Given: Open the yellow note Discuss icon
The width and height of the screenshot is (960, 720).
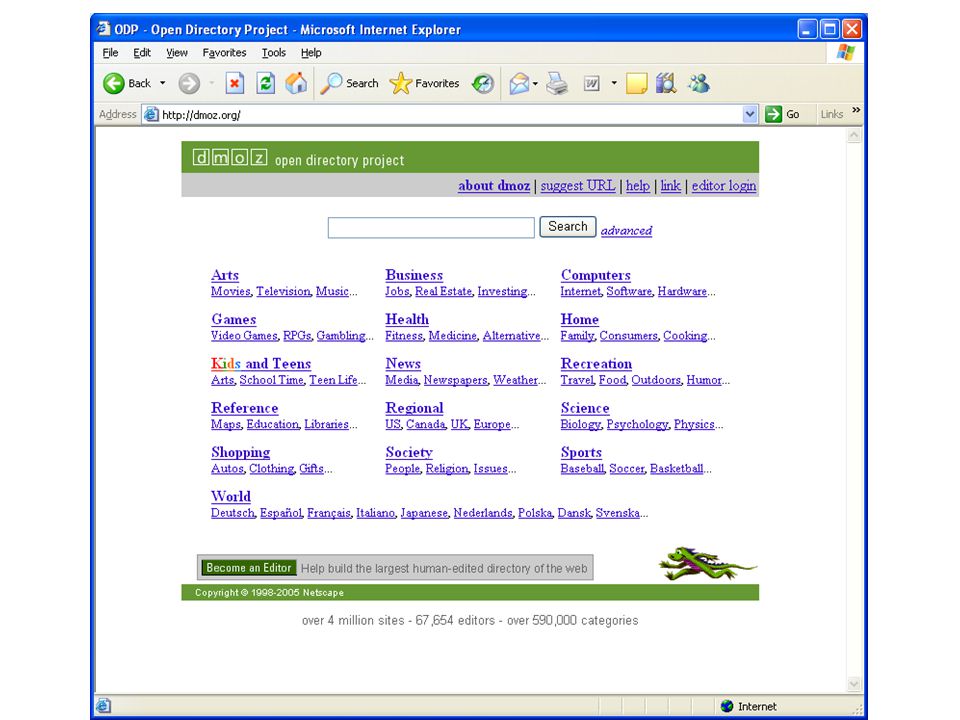Looking at the screenshot, I should pyautogui.click(x=637, y=83).
